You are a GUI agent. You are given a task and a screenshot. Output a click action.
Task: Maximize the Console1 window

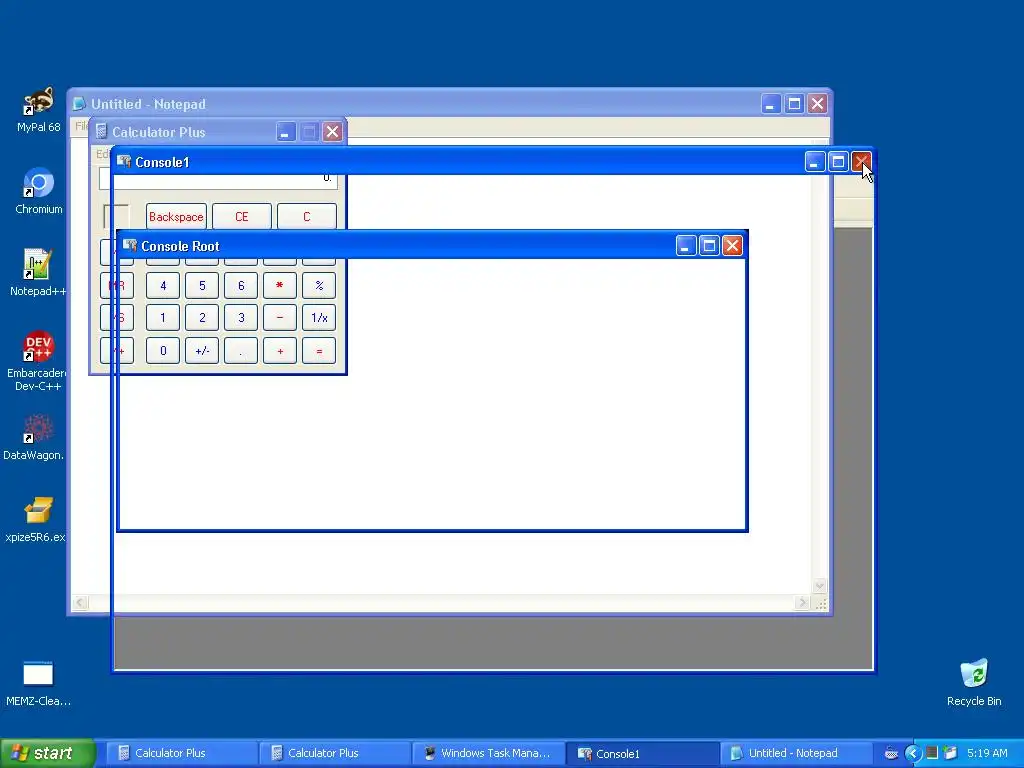[838, 161]
